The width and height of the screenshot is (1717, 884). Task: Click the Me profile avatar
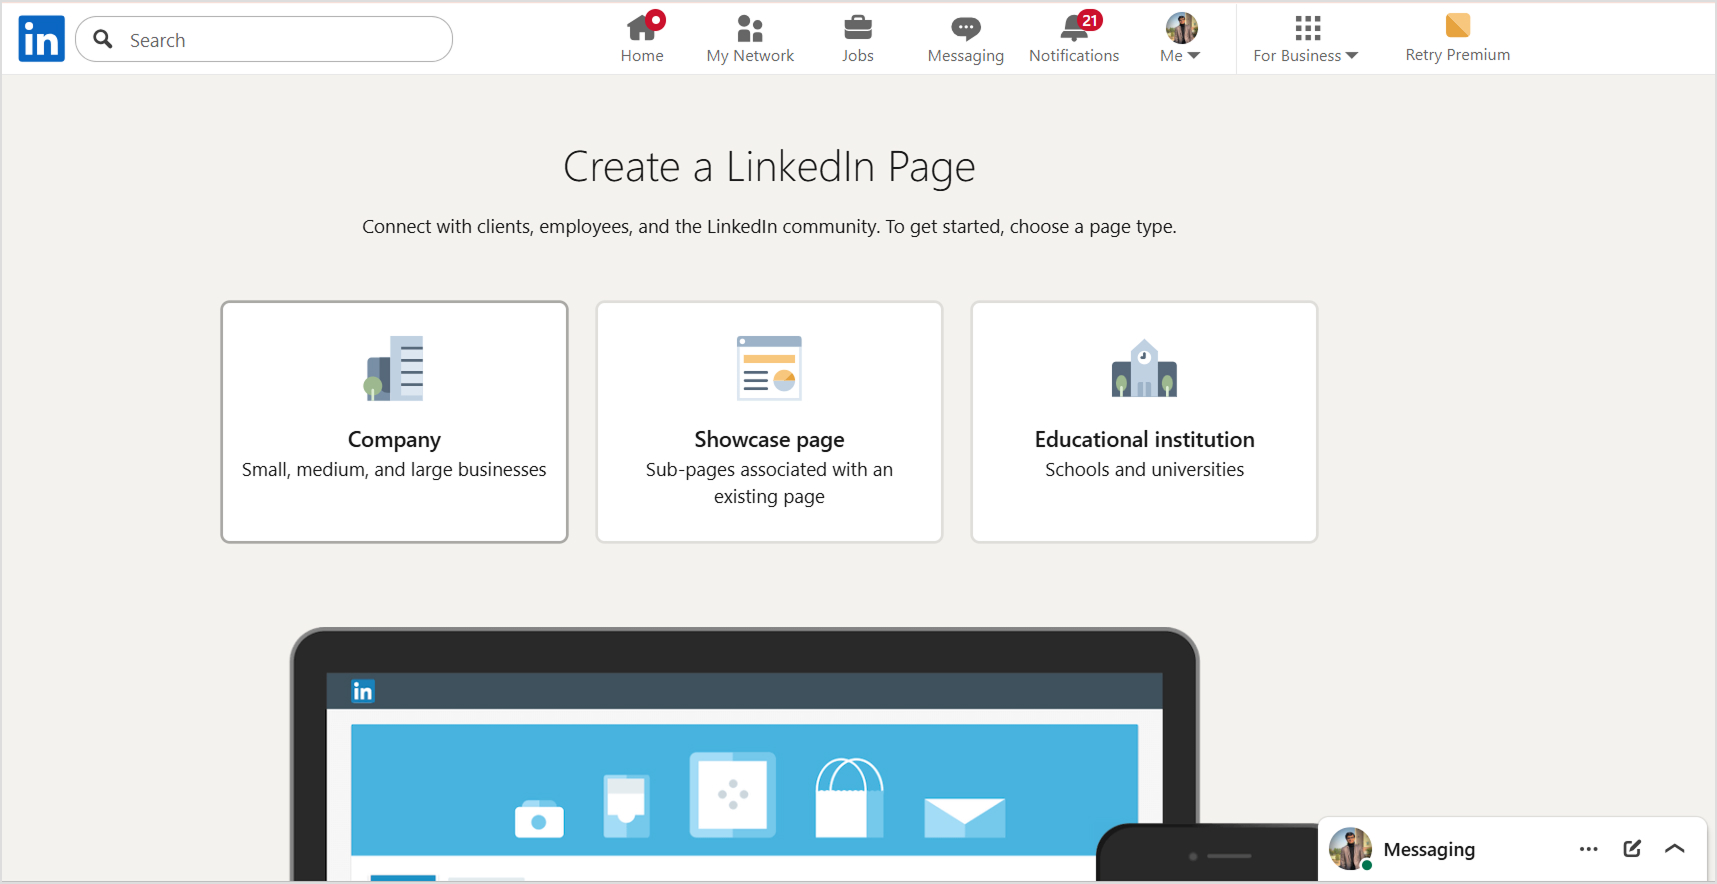click(x=1182, y=28)
